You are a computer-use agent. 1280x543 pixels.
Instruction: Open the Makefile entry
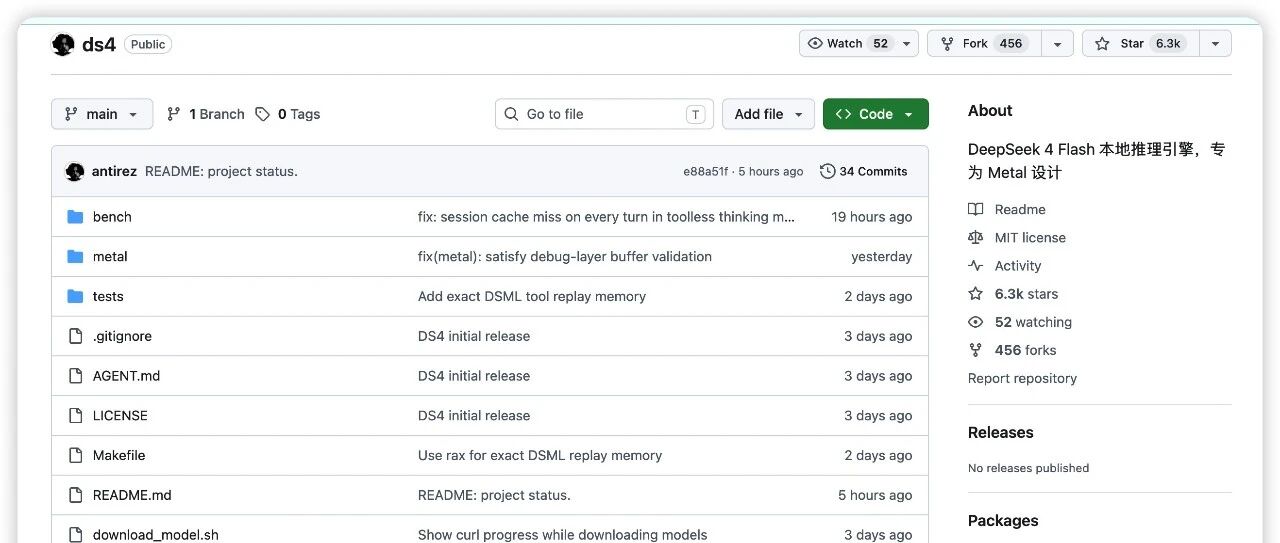click(x=119, y=455)
